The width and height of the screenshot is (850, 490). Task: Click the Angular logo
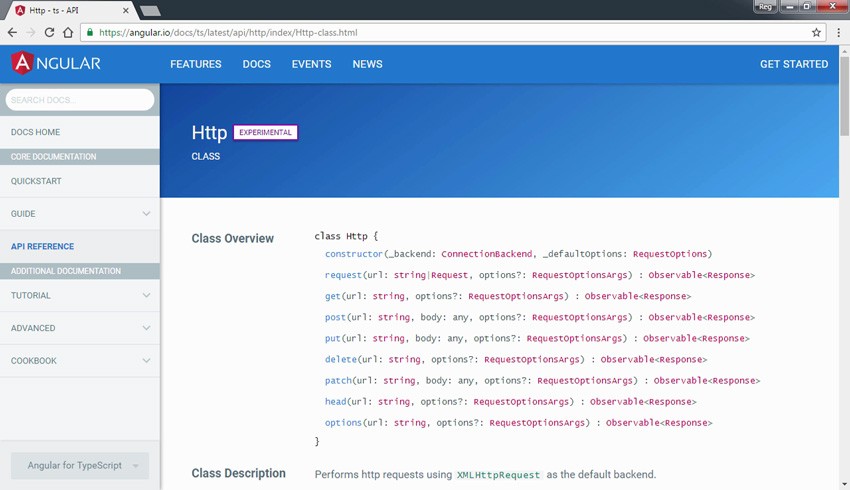(56, 63)
